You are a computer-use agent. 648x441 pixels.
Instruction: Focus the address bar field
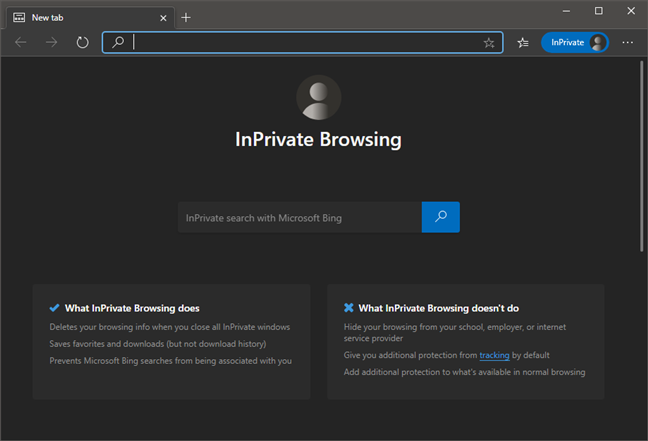click(x=303, y=42)
